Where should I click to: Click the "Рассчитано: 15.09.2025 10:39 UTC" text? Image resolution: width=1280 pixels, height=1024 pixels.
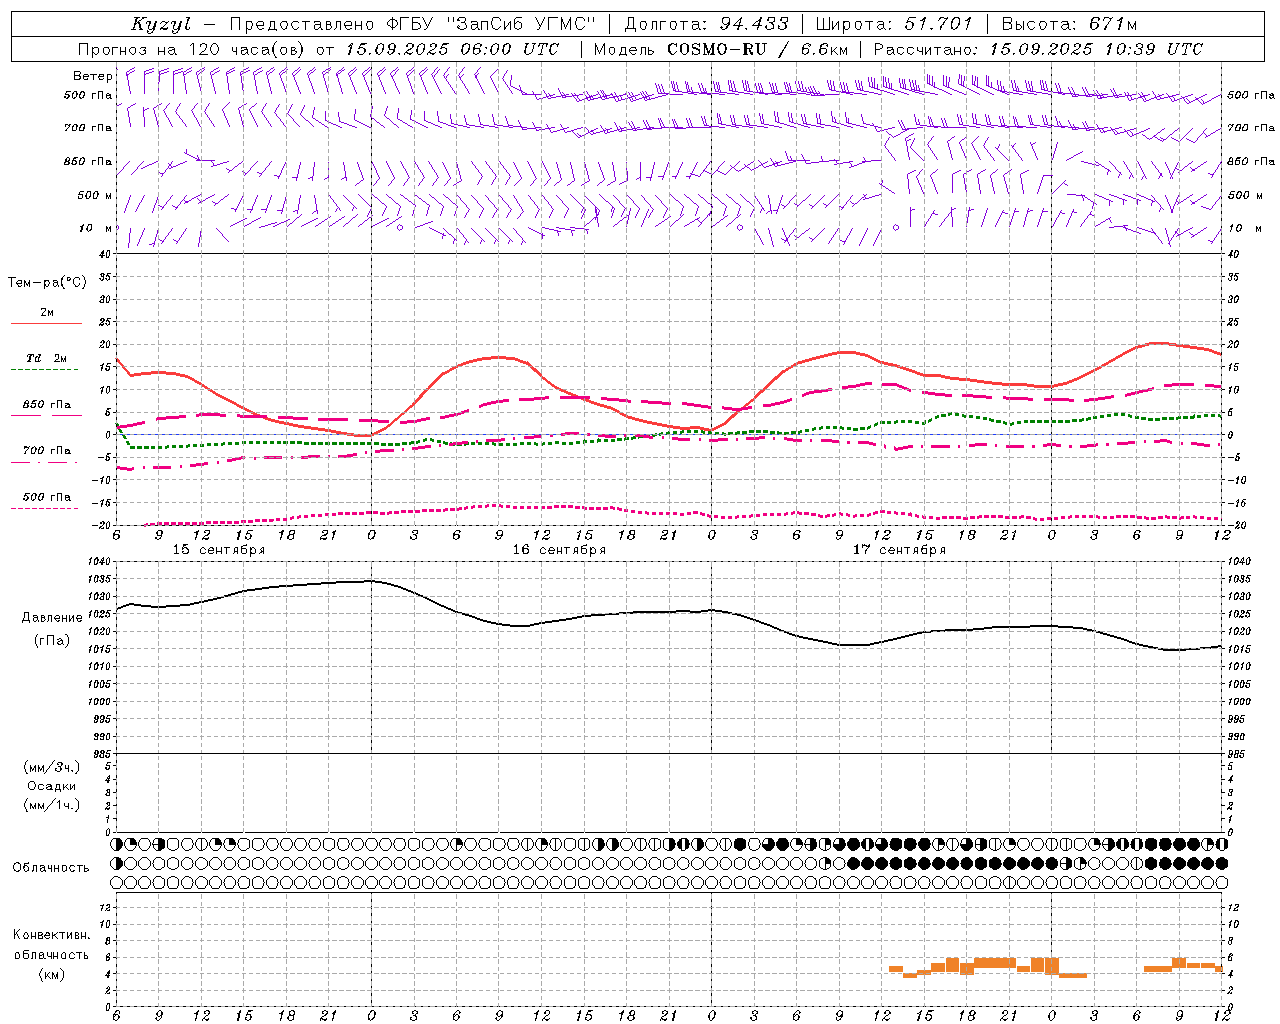click(1038, 49)
